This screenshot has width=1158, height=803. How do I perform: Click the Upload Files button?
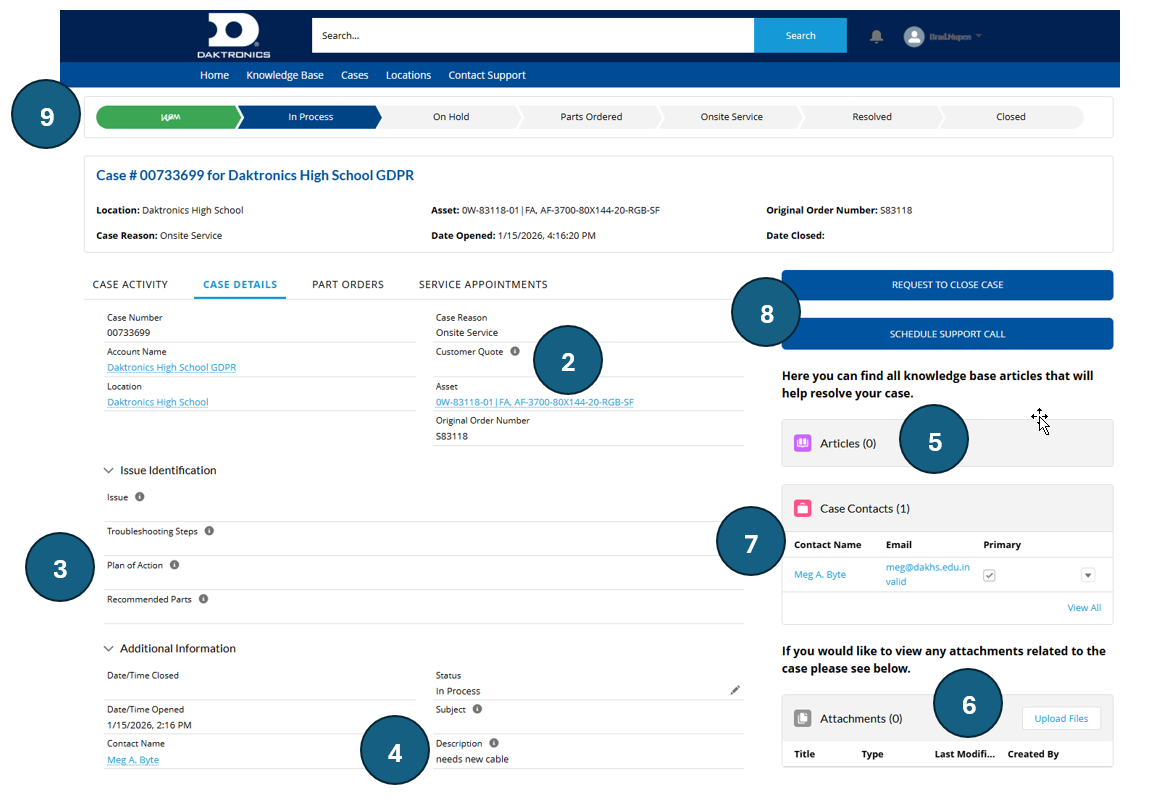pyautogui.click(x=1061, y=719)
